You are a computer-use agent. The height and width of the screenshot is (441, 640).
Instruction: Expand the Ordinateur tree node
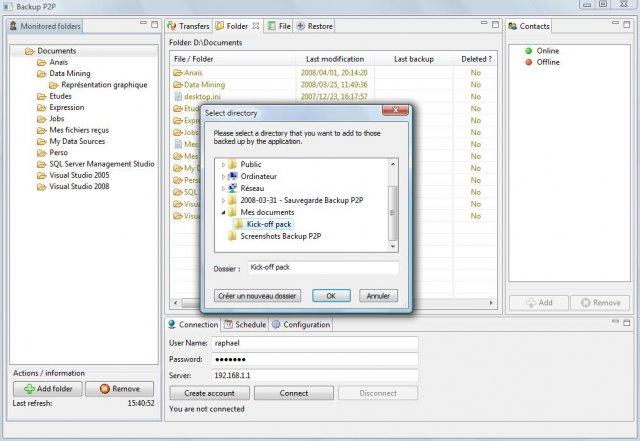click(x=223, y=176)
